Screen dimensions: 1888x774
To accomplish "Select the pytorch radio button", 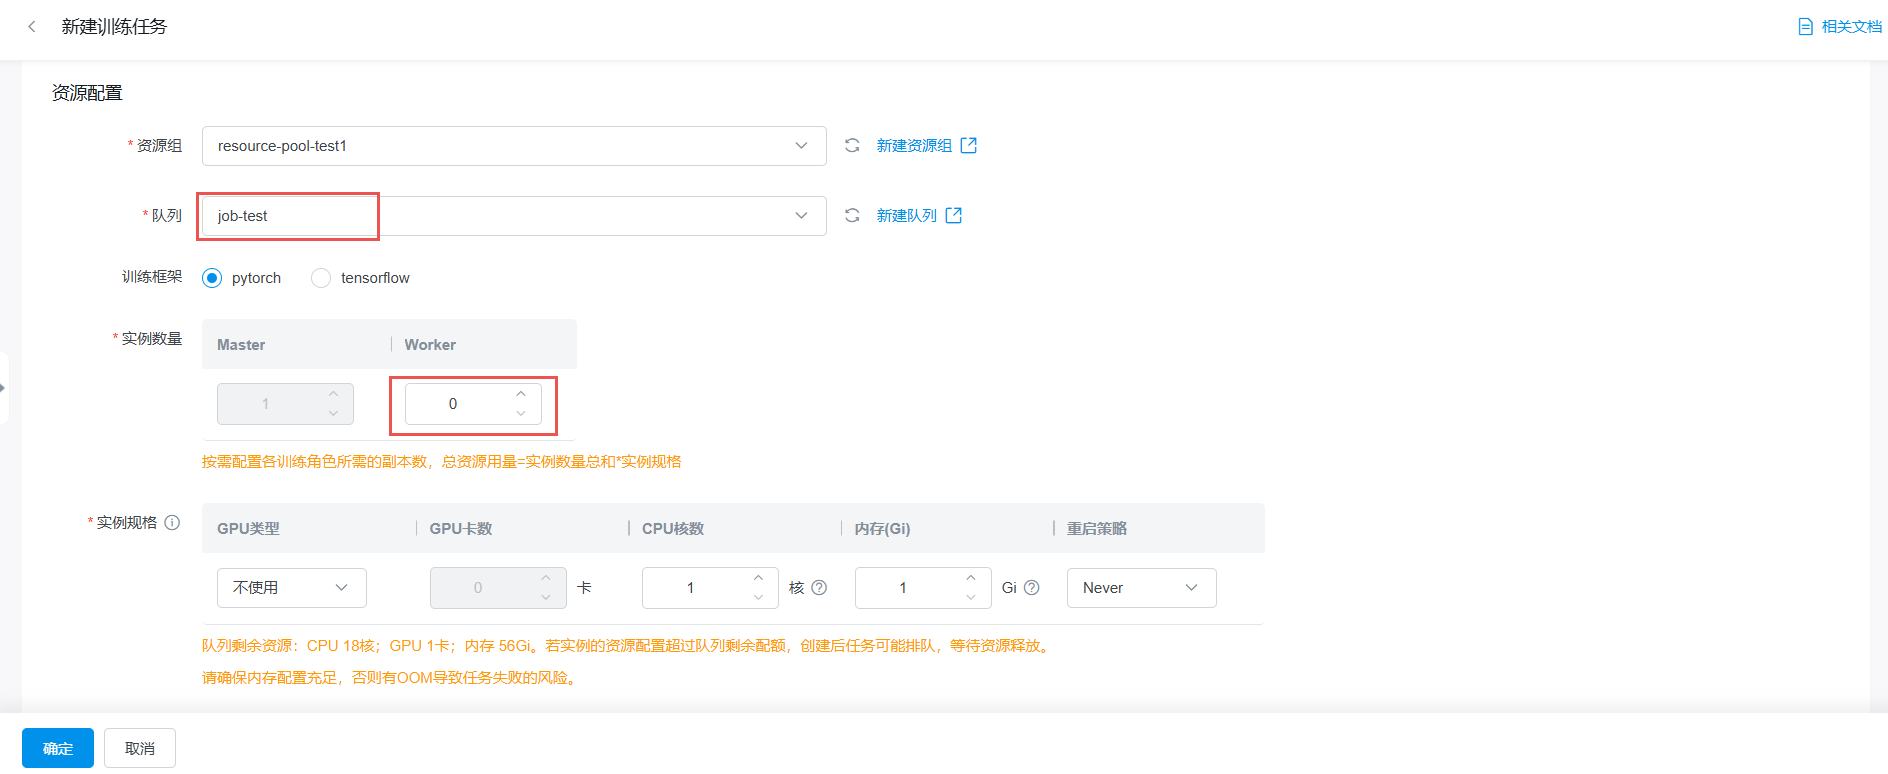I will (212, 278).
